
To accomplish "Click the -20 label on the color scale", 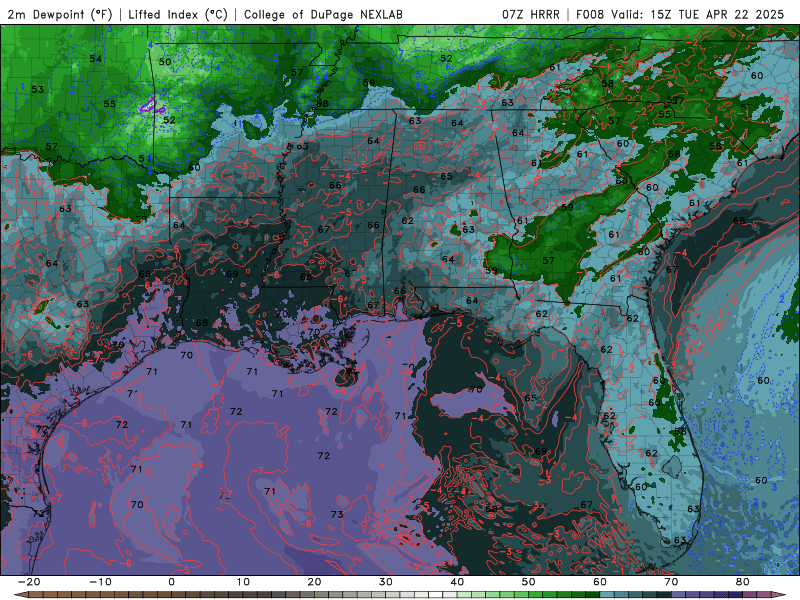I will [x=29, y=582].
